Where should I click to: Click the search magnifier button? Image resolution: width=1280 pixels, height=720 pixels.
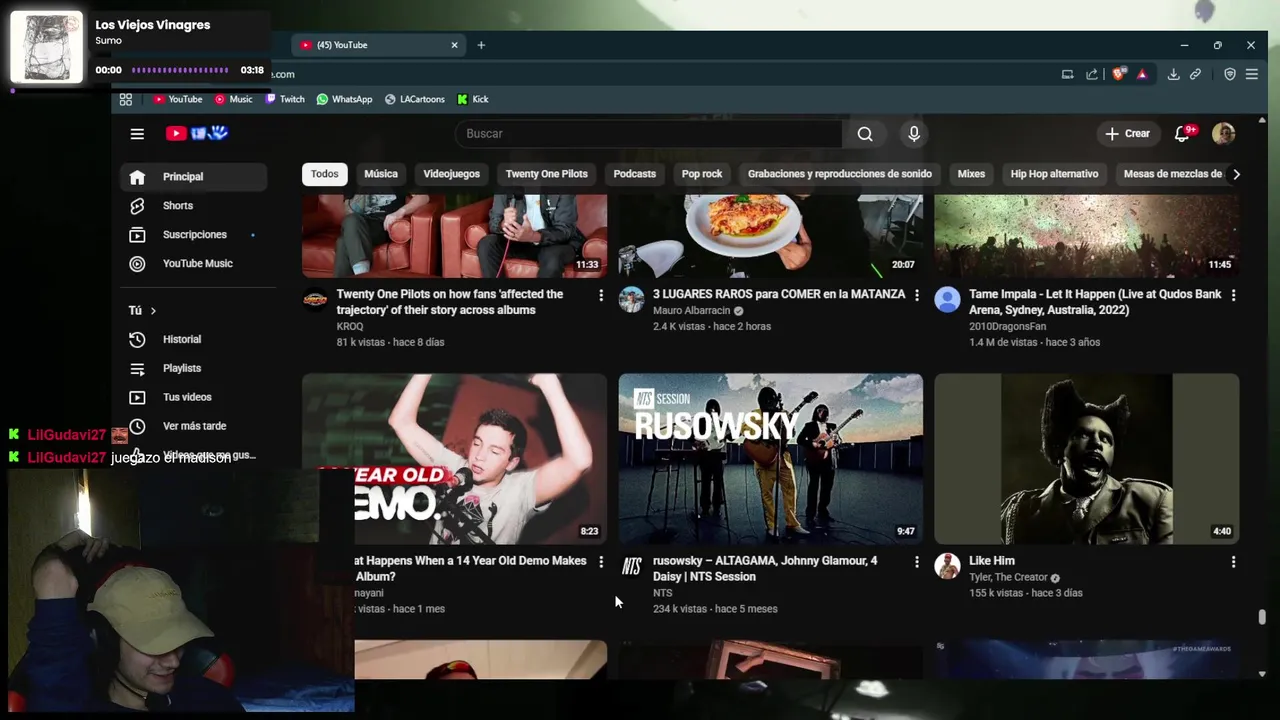point(865,134)
